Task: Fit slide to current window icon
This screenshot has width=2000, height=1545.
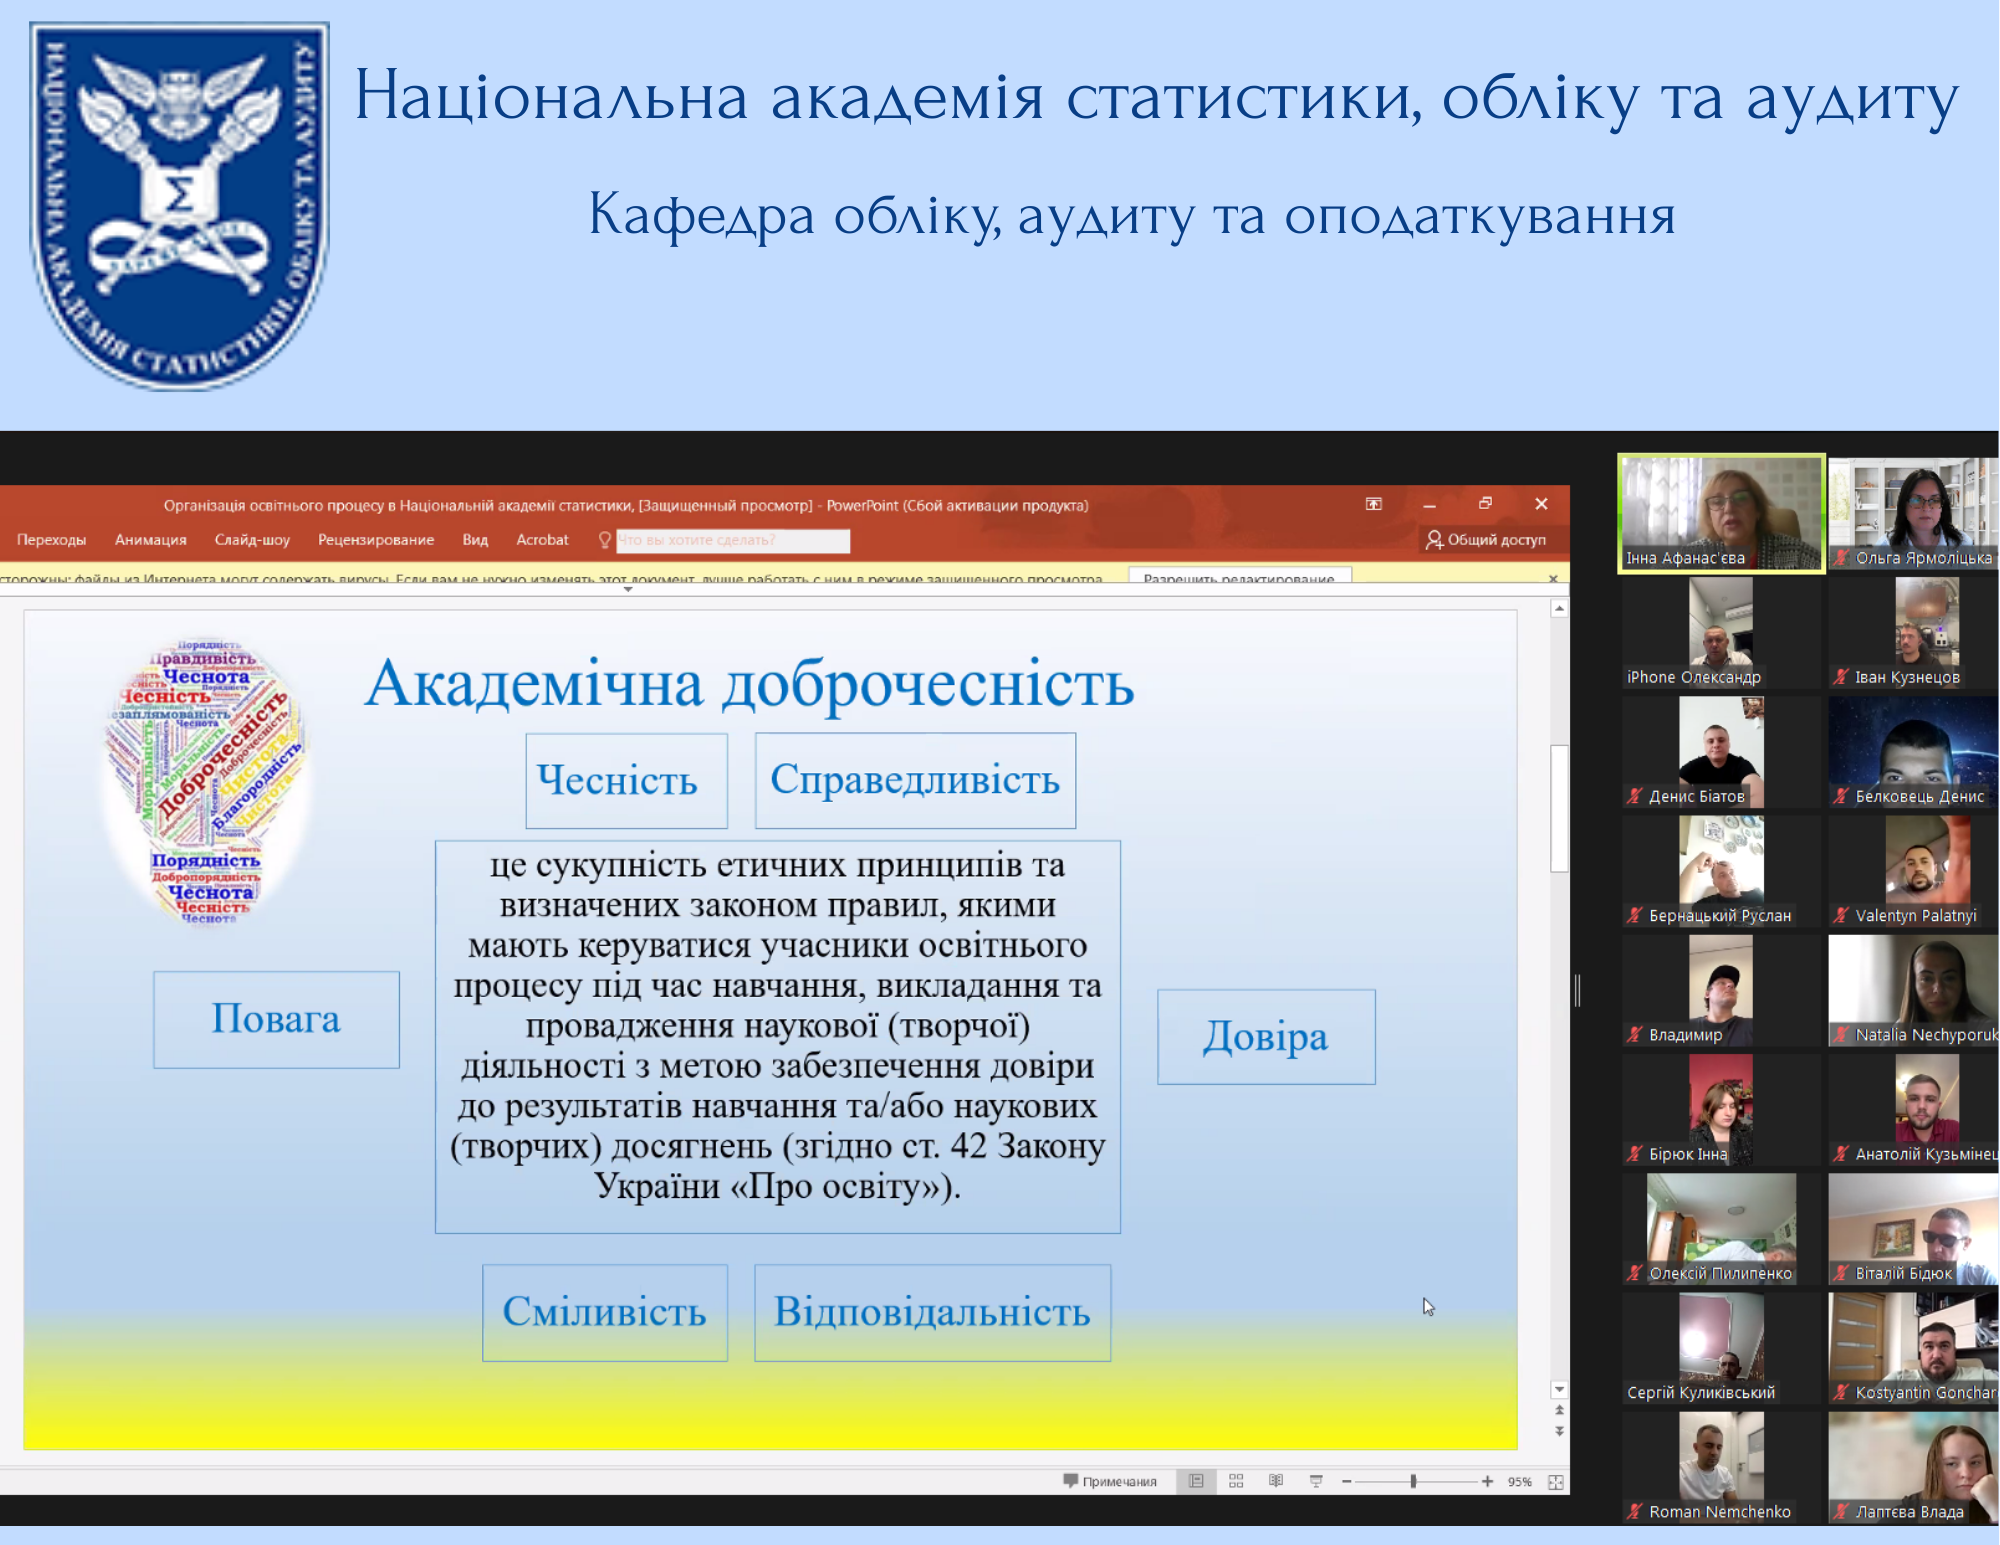Action: tap(1556, 1482)
